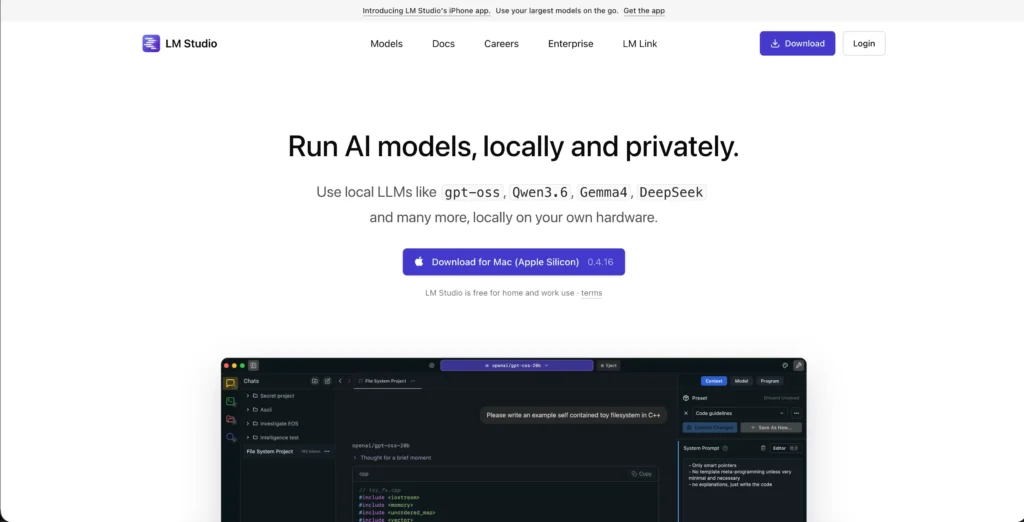Toggle the sidebar panel icon beside traffic lights
1024x522 pixels.
253,365
